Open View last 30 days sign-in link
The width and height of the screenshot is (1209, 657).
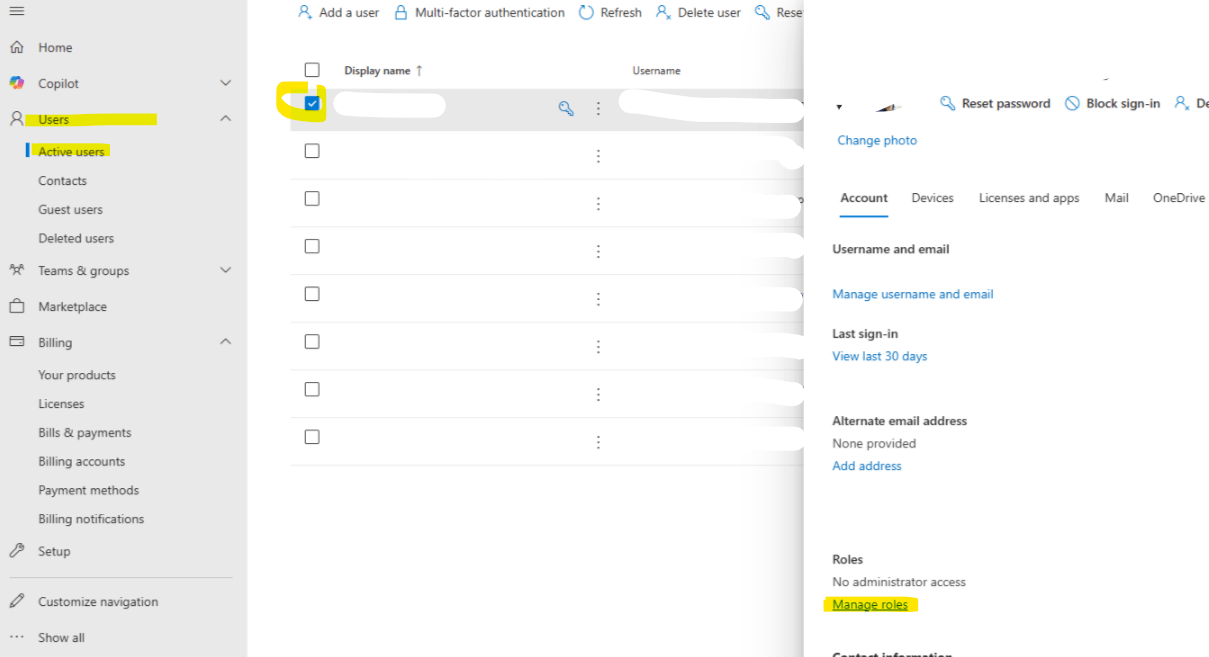click(879, 356)
